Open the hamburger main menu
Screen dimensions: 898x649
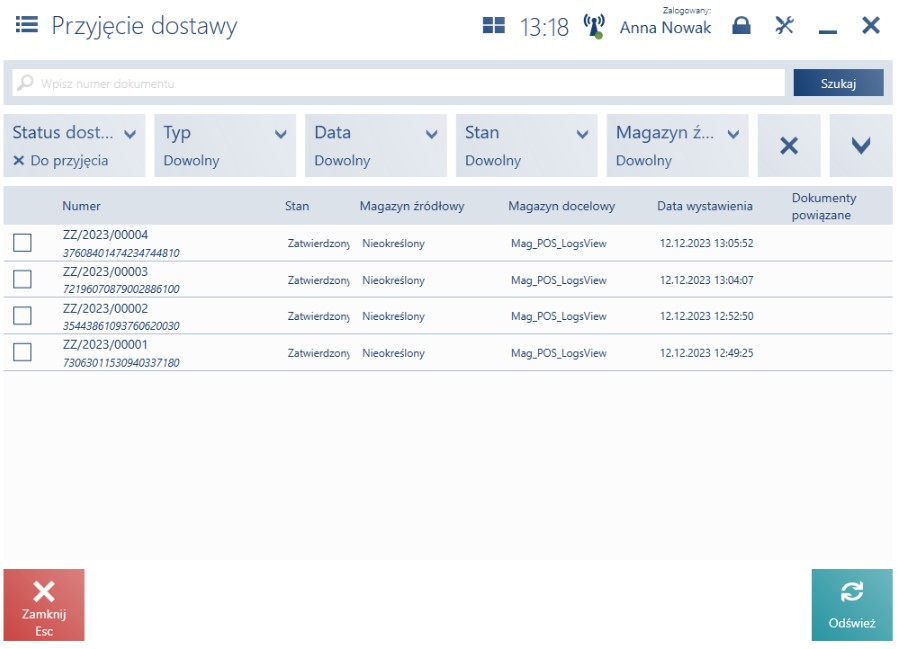coord(26,25)
